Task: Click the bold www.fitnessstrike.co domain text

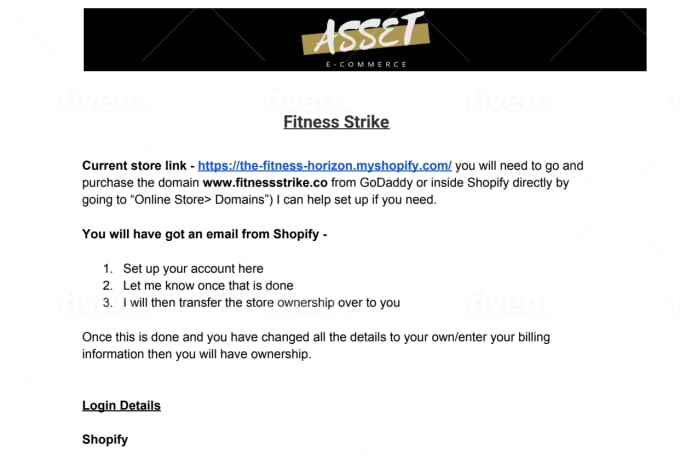Action: pos(265,183)
